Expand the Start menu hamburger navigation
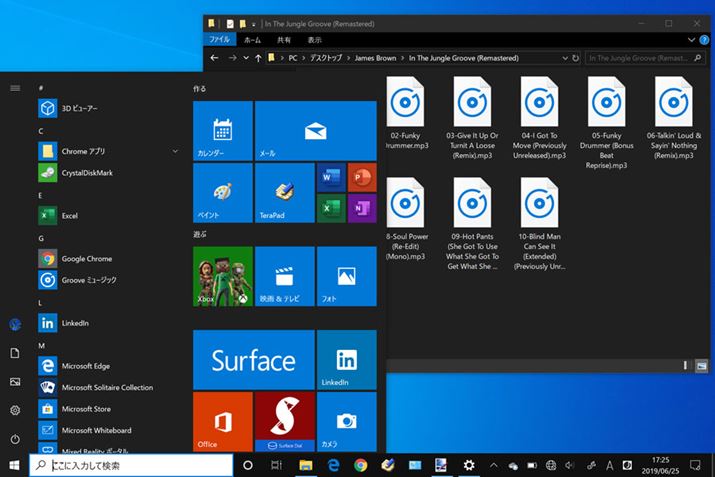Viewport: 715px width, 477px height. (x=15, y=88)
